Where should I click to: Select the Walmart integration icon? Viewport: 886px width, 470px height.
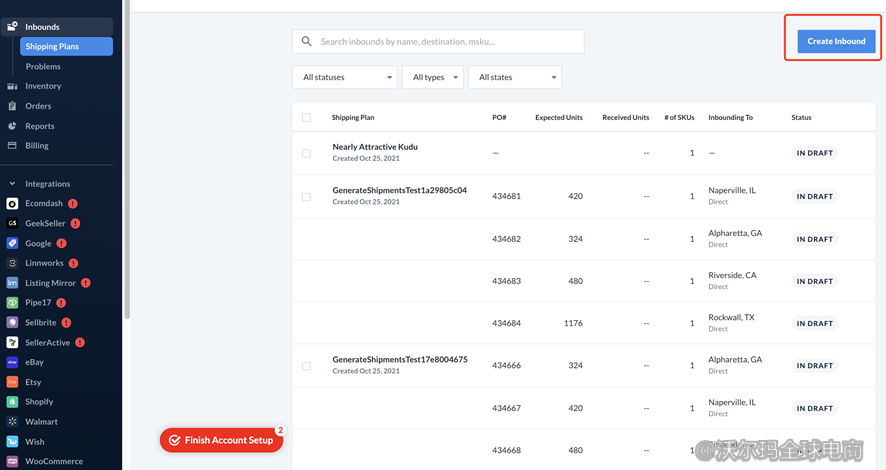pyautogui.click(x=13, y=422)
